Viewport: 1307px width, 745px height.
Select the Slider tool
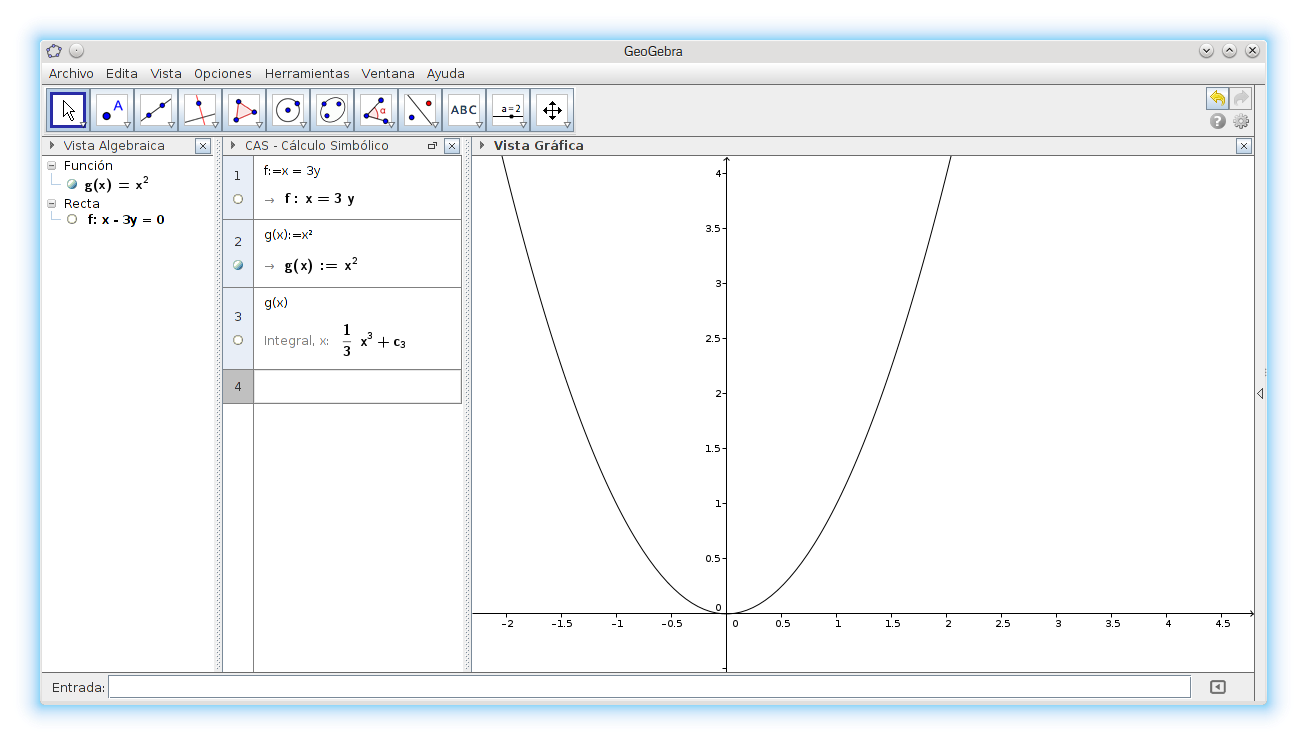point(508,110)
